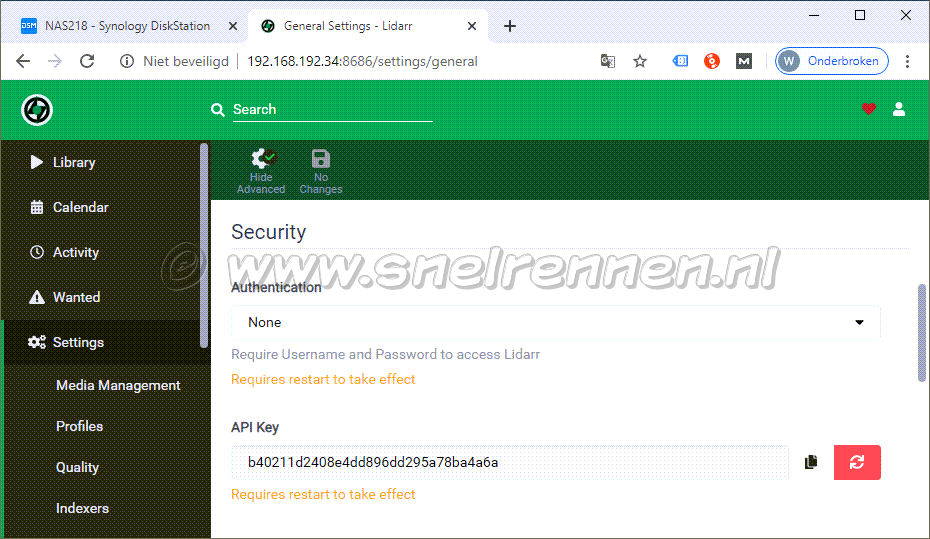This screenshot has height=539, width=930.
Task: Open a new browser tab
Action: (x=509, y=26)
